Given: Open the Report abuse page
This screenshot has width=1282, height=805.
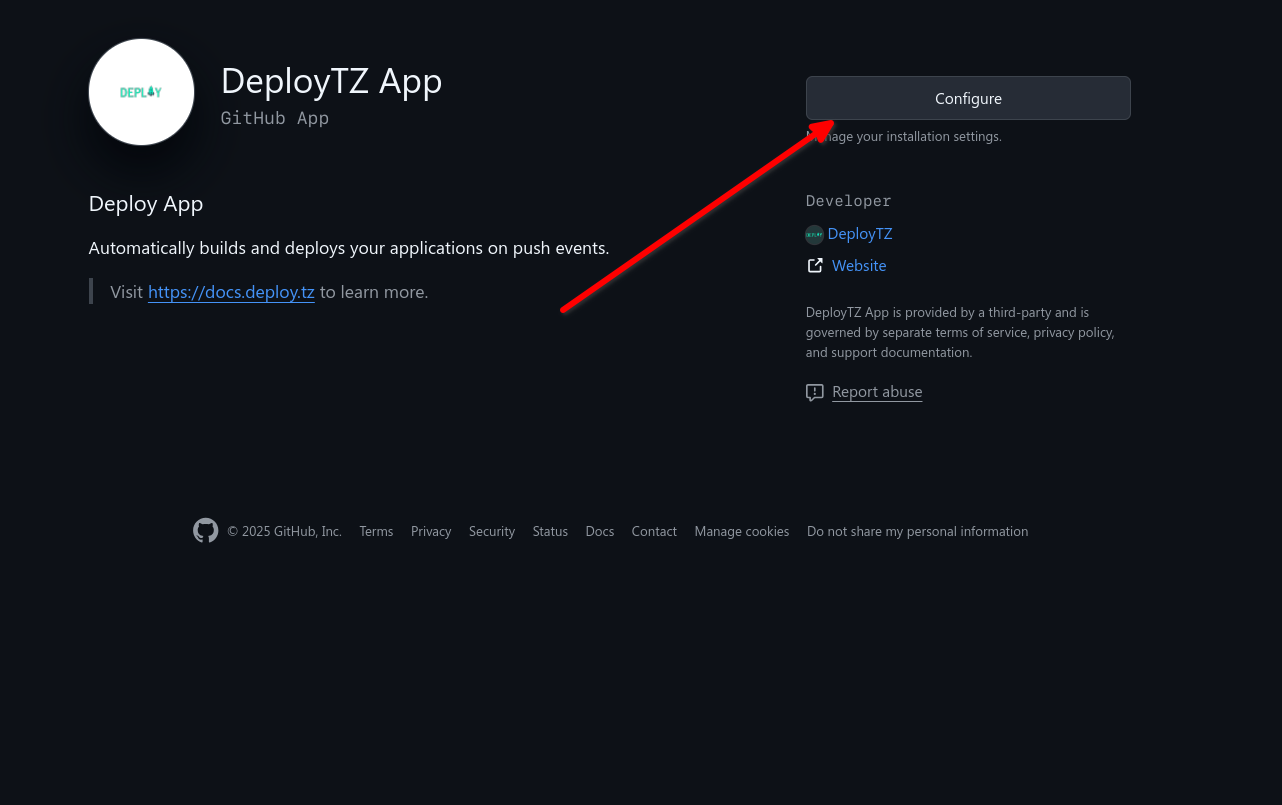Looking at the screenshot, I should 877,391.
